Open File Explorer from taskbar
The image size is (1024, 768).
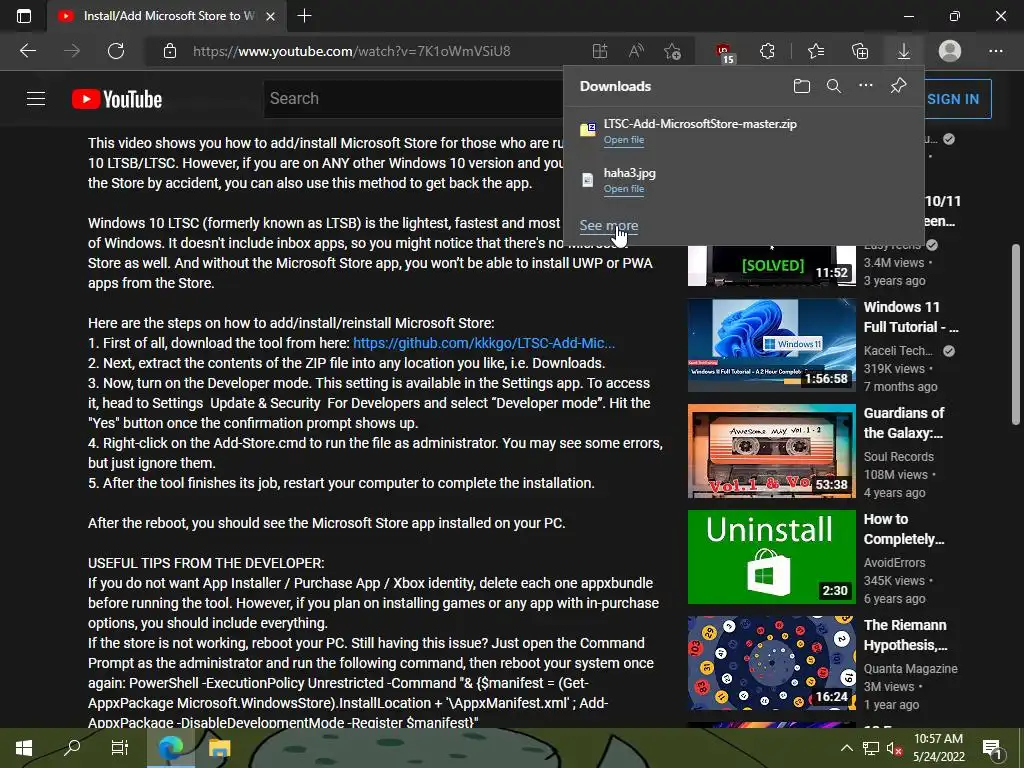(x=219, y=748)
